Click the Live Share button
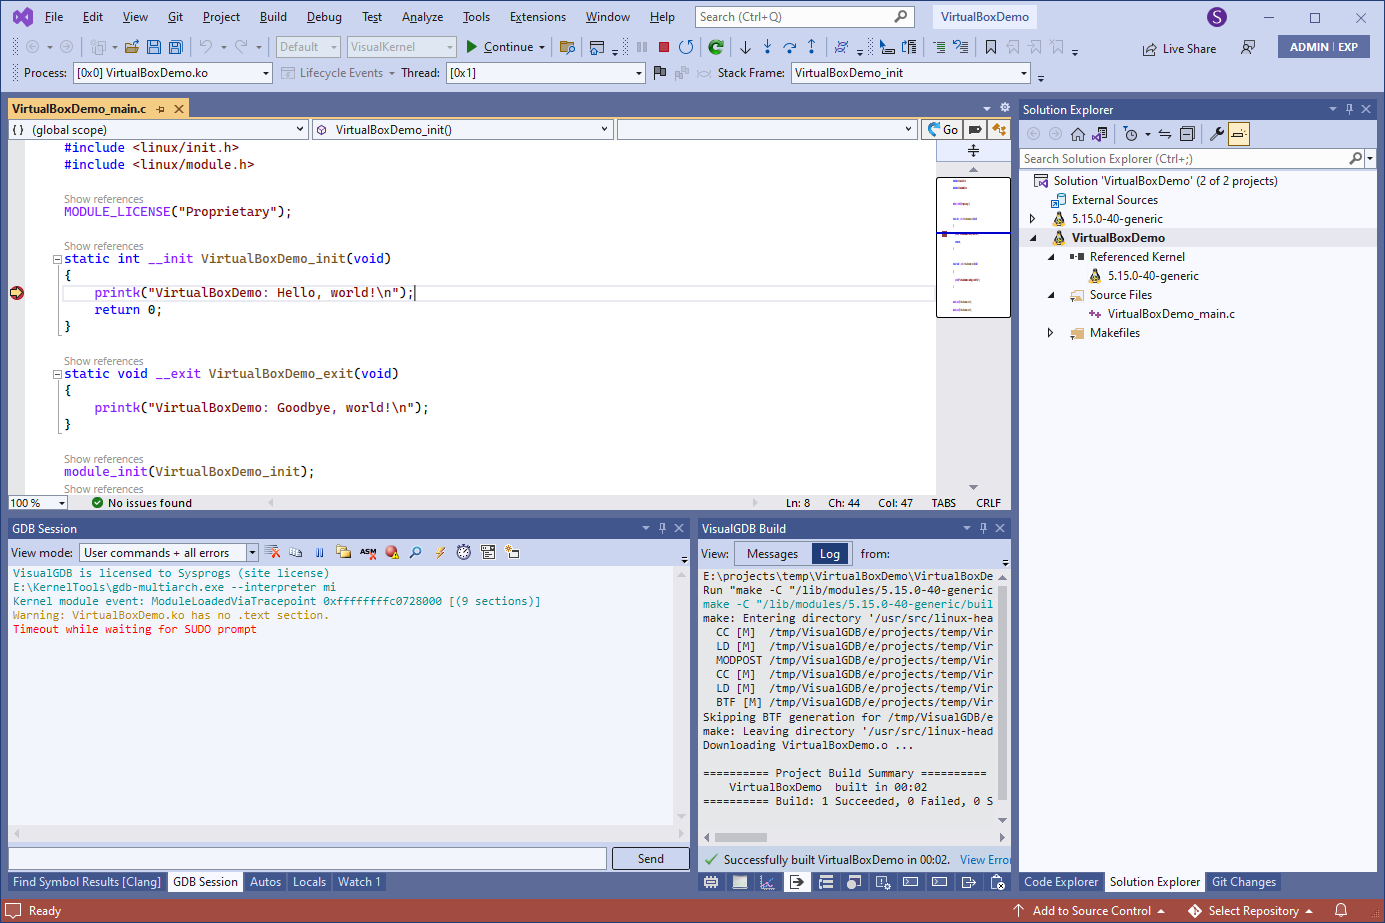Screen dimensions: 1385x923 coord(1180,48)
